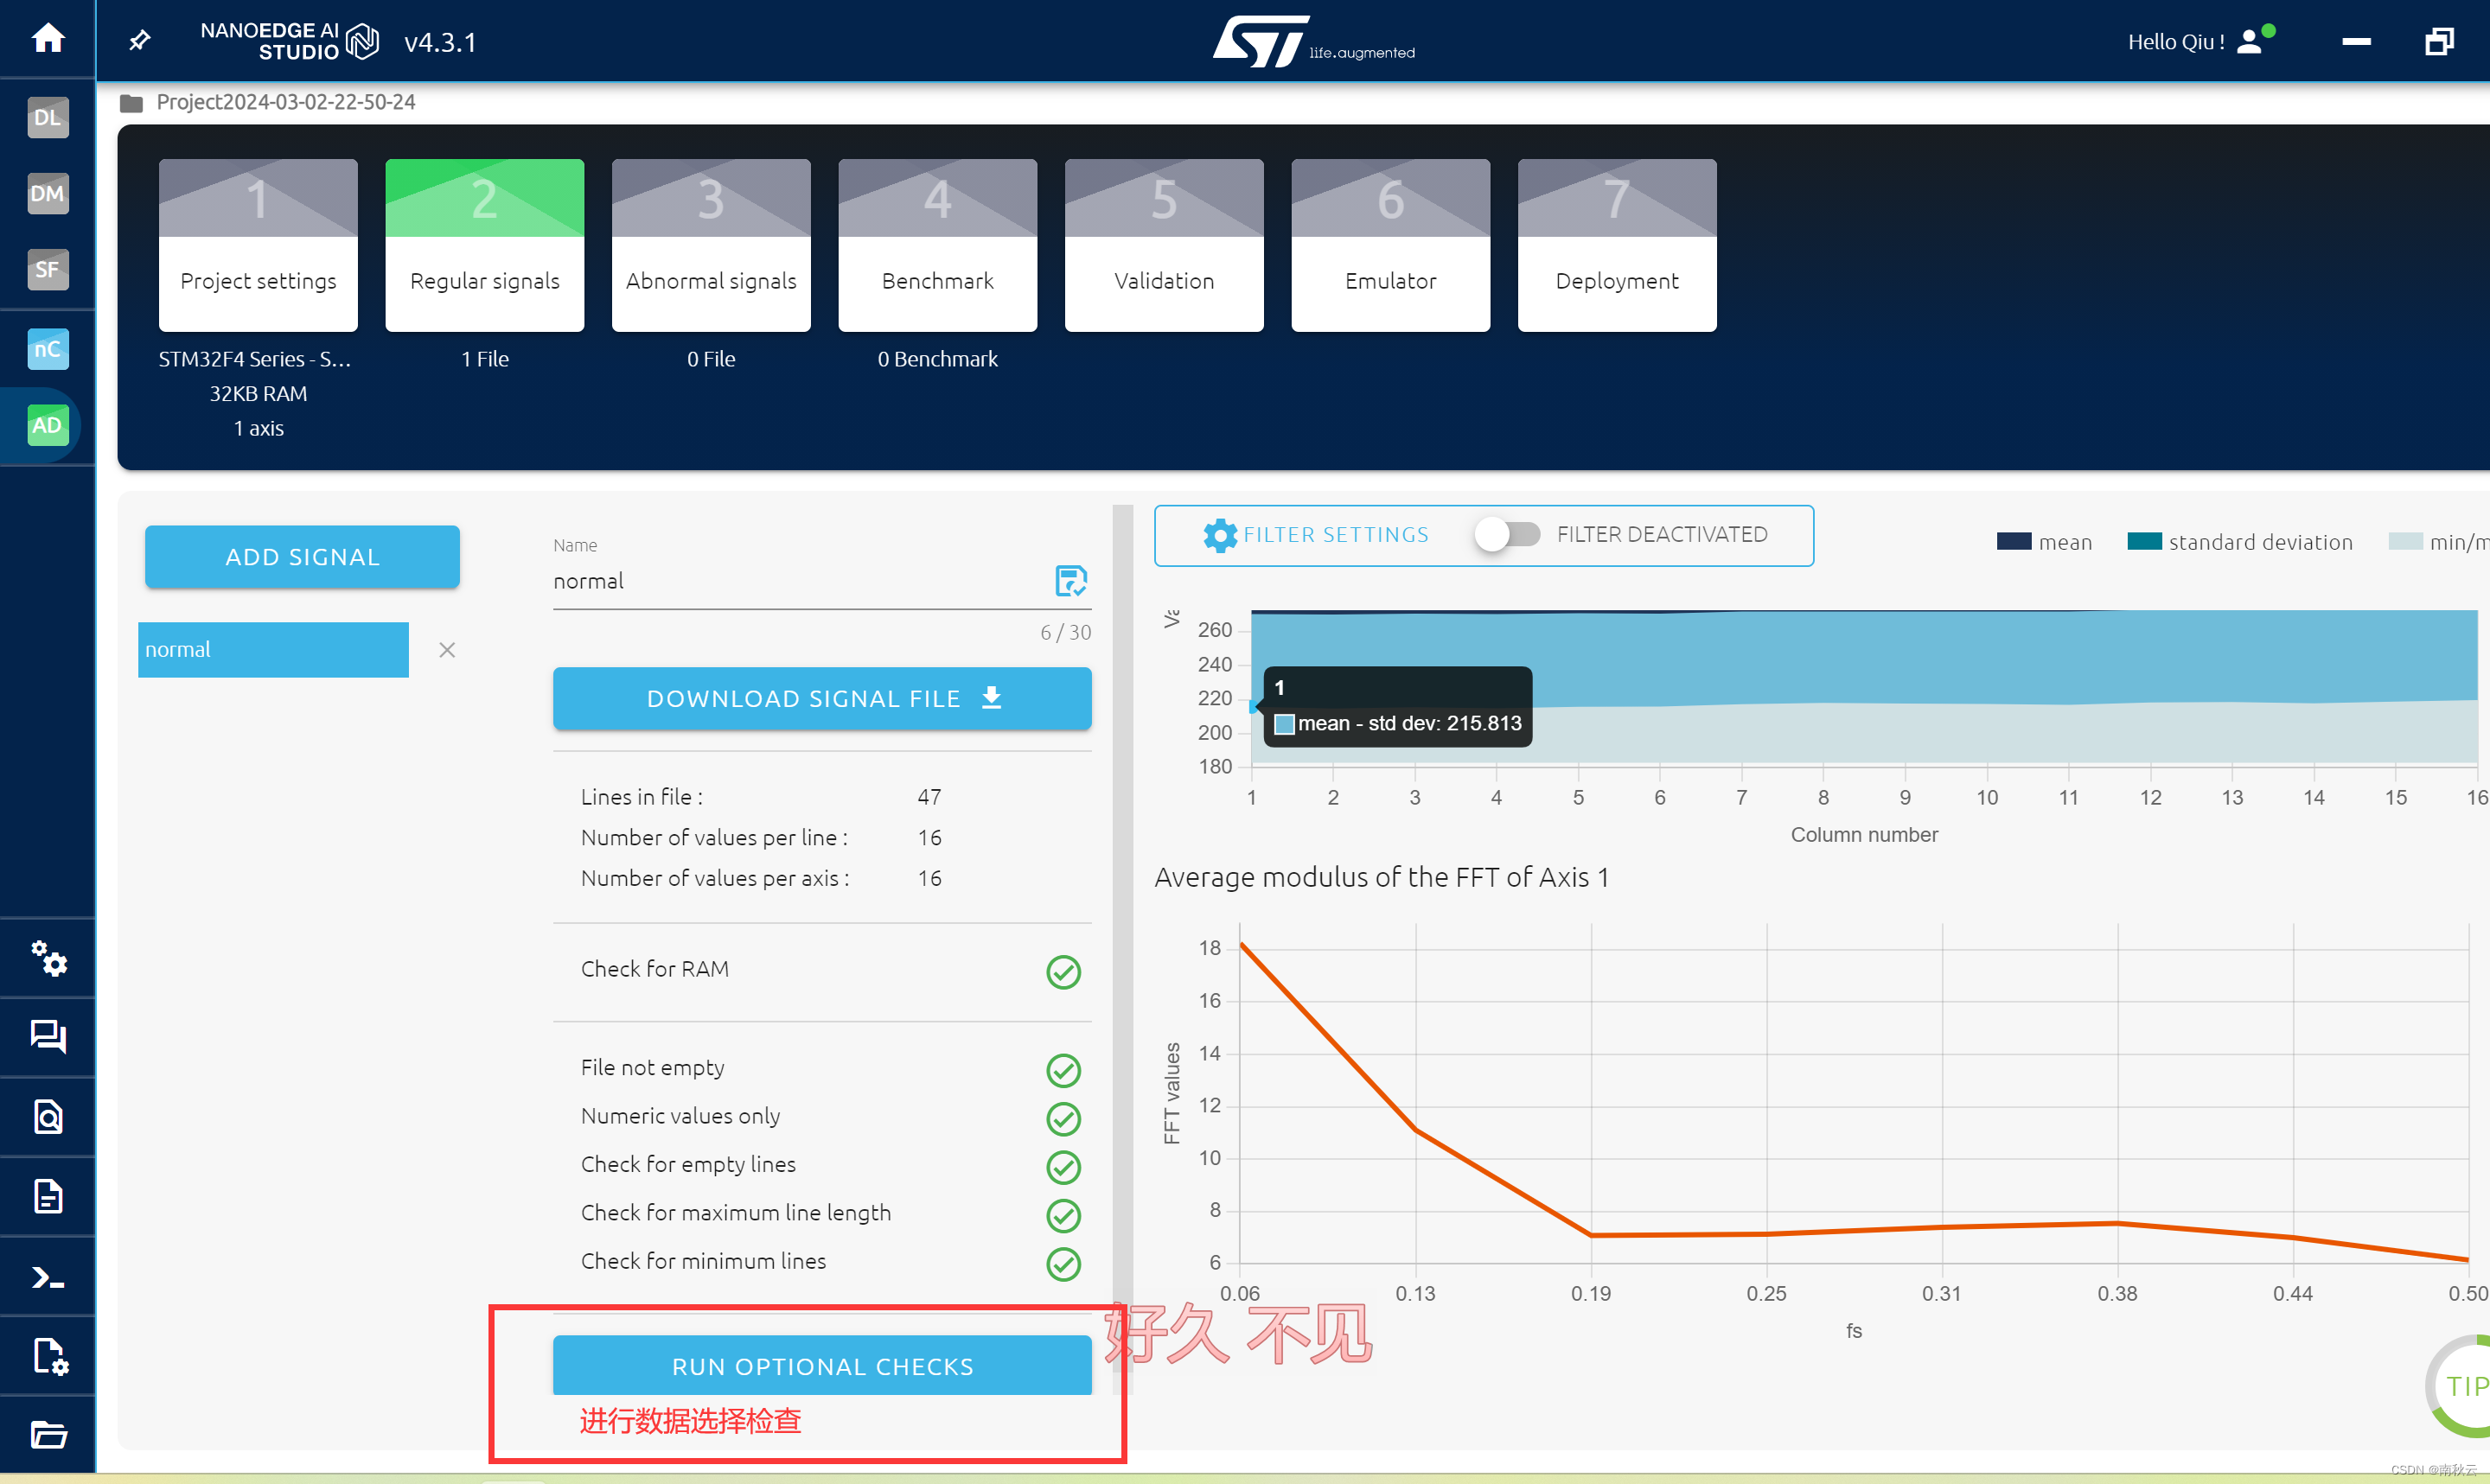Go to the Benchmark step

click(x=937, y=245)
